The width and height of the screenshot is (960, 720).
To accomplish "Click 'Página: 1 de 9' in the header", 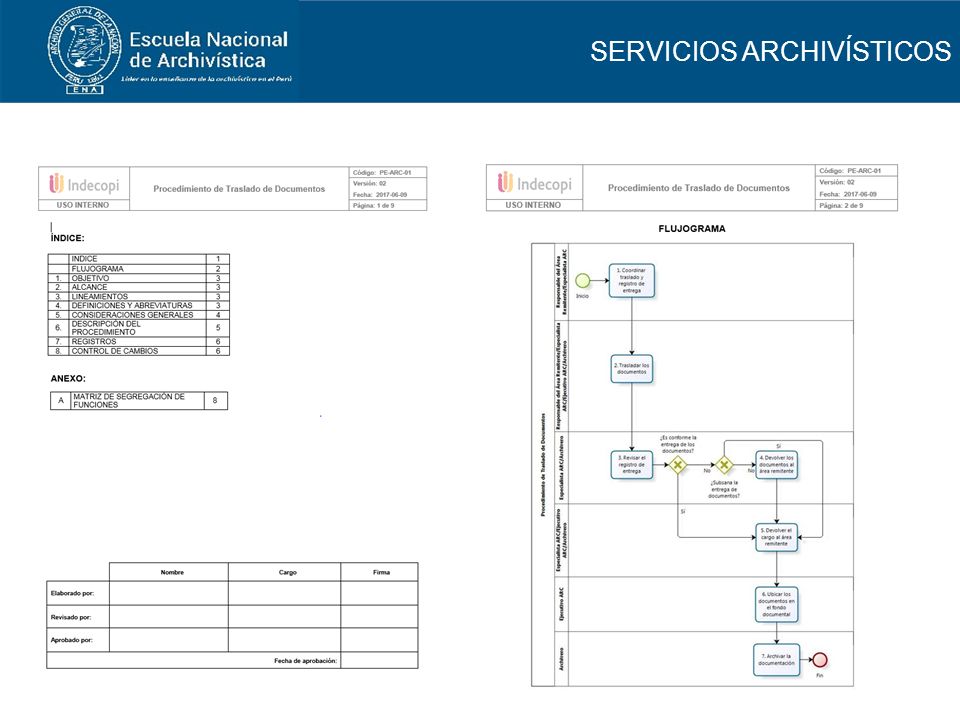I will coord(373,206).
